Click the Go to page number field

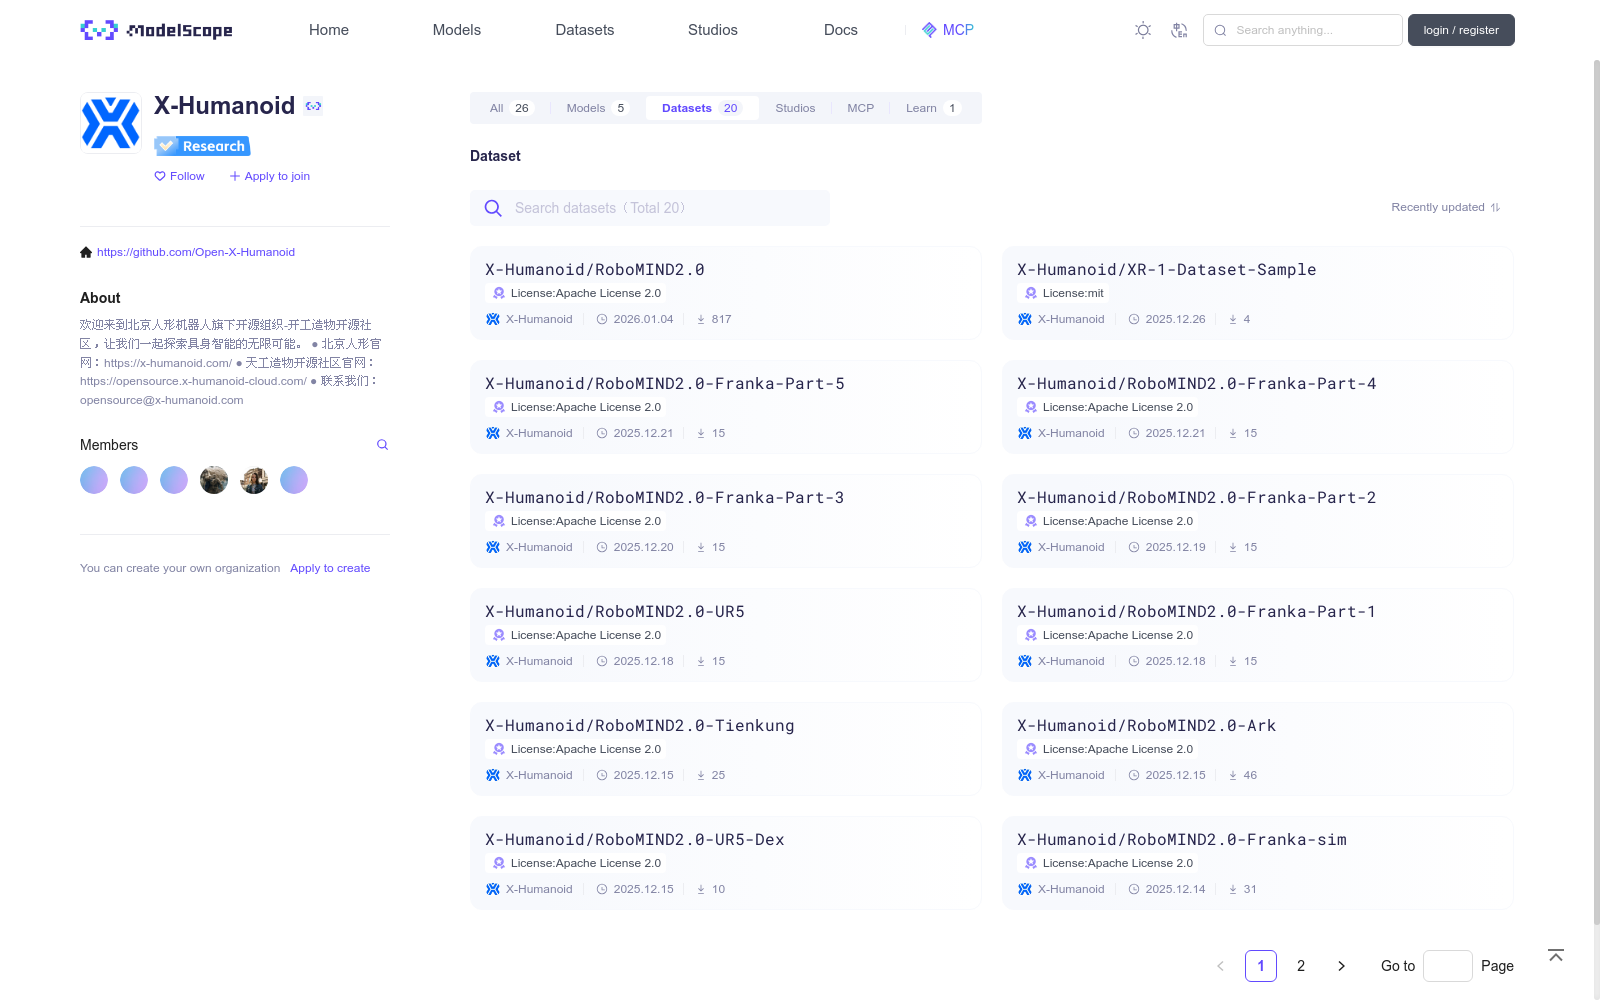click(x=1448, y=966)
